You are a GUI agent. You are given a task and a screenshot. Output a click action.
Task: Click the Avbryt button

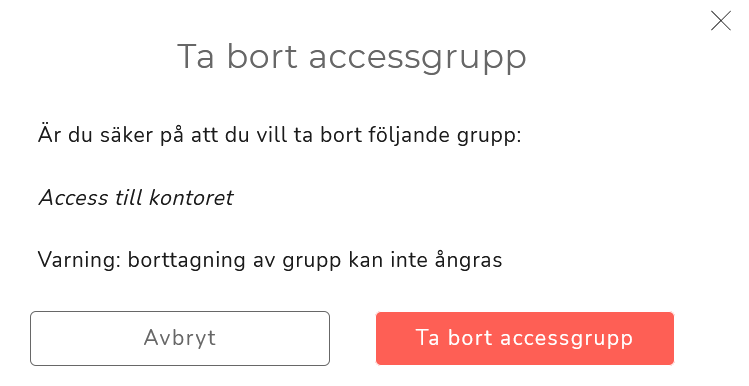tap(180, 338)
